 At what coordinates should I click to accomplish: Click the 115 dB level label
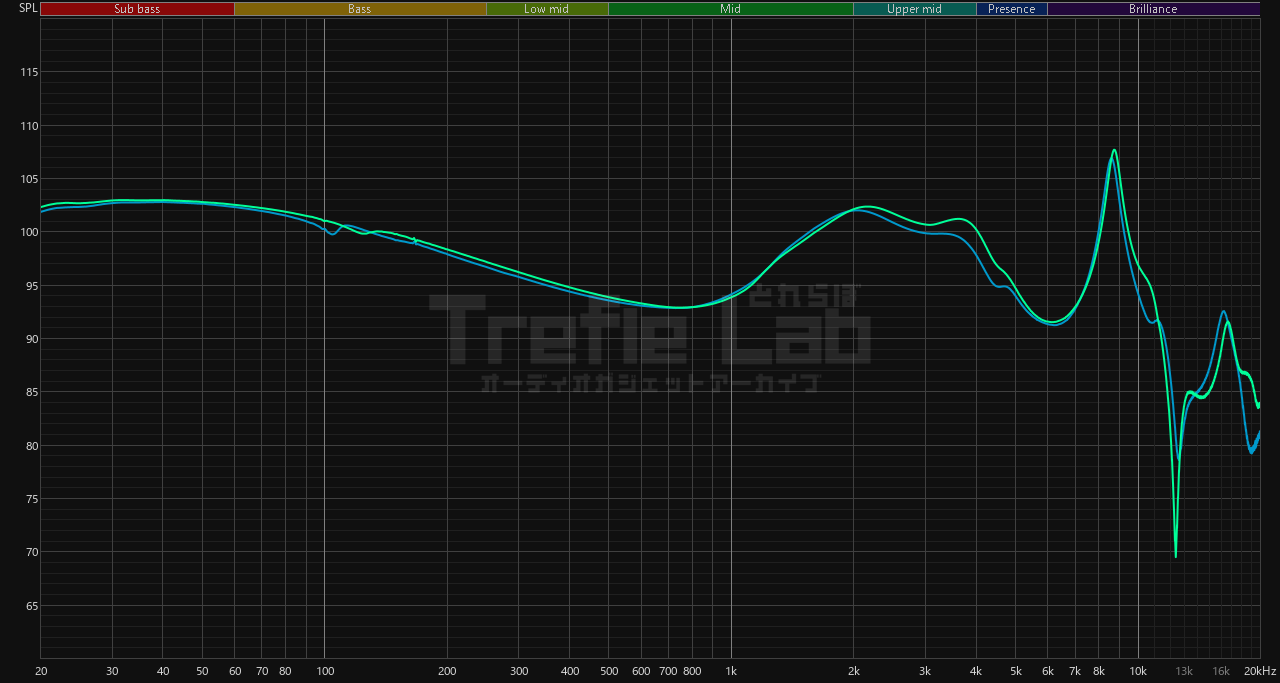pyautogui.click(x=28, y=73)
